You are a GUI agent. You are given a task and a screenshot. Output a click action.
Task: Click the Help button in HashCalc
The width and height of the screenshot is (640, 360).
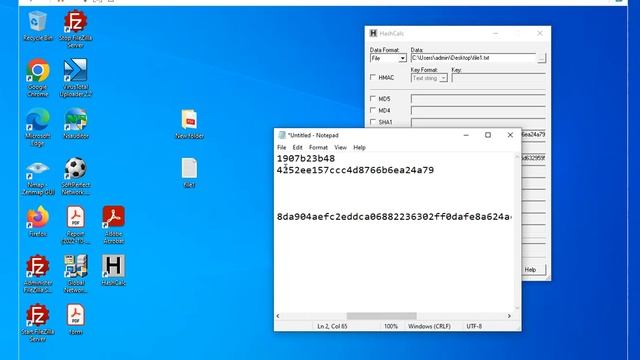pos(531,269)
